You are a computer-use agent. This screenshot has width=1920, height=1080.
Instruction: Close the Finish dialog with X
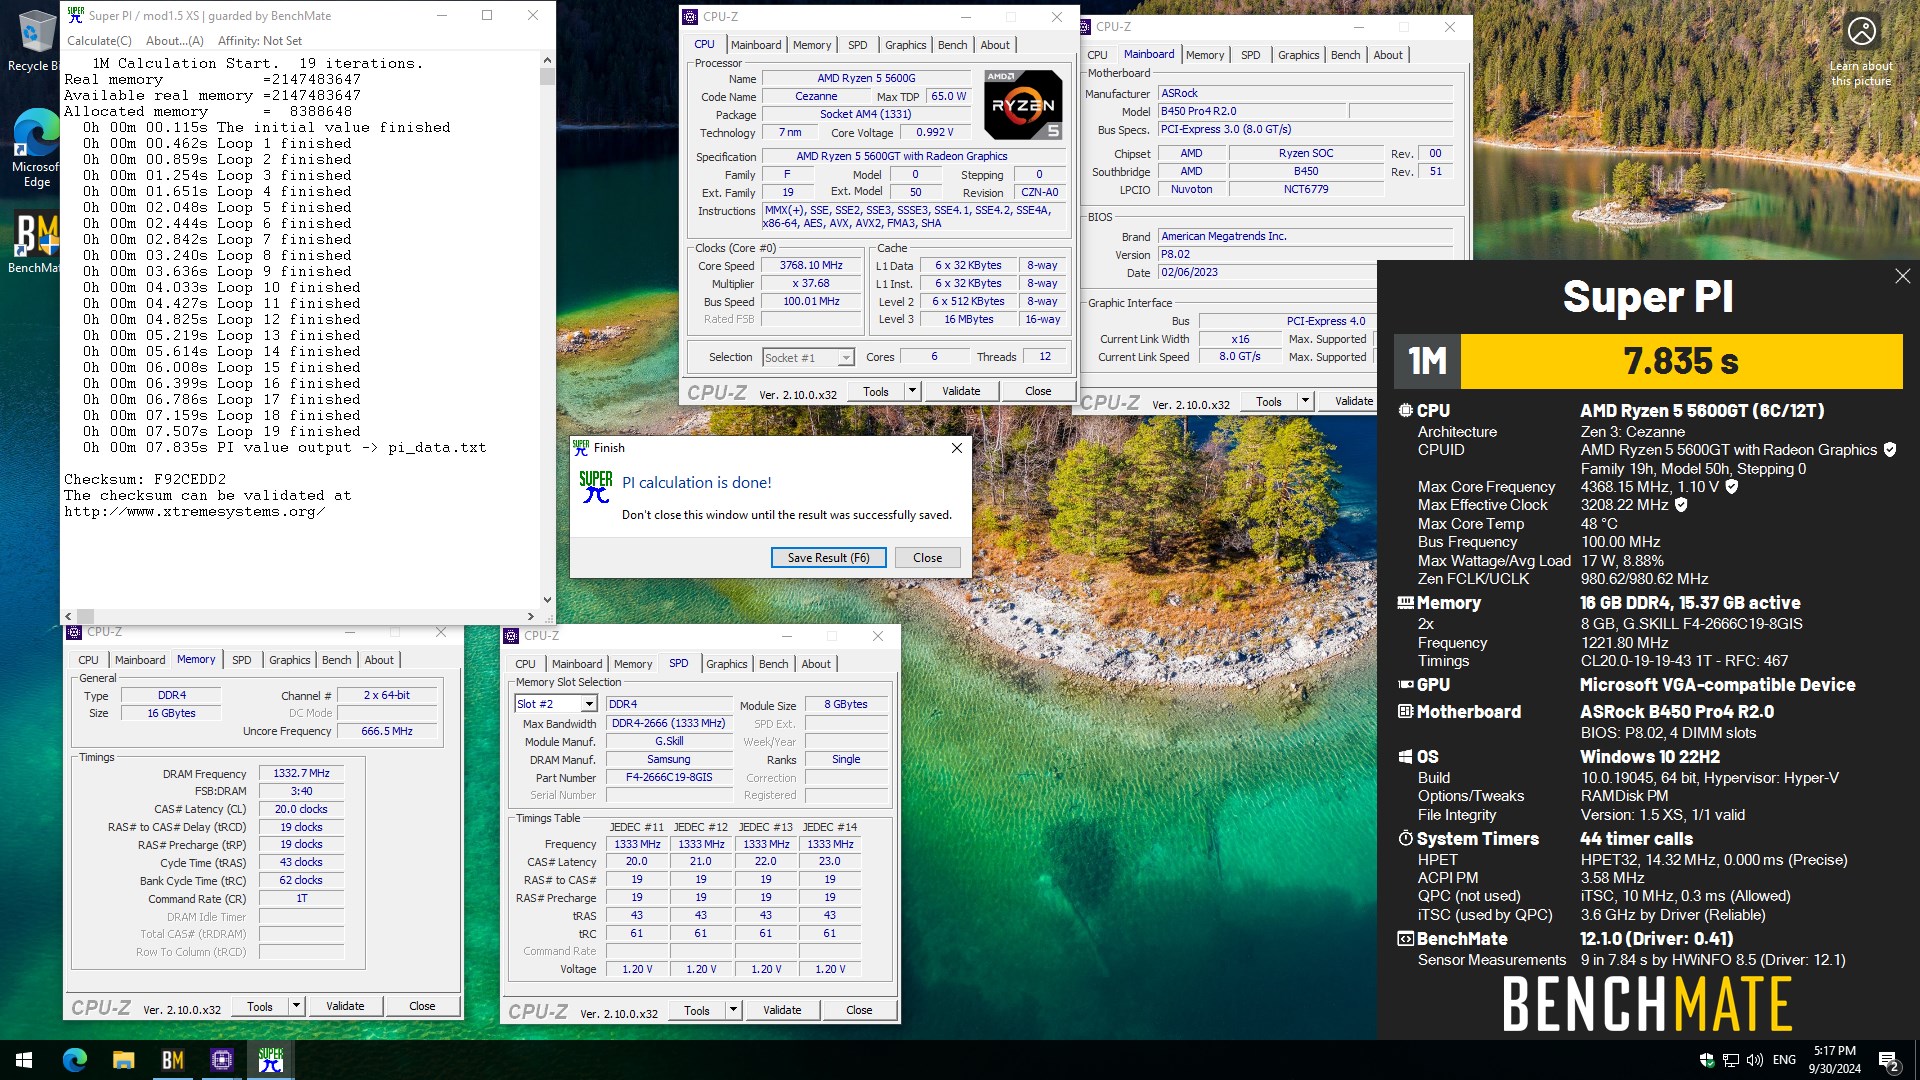coord(956,448)
